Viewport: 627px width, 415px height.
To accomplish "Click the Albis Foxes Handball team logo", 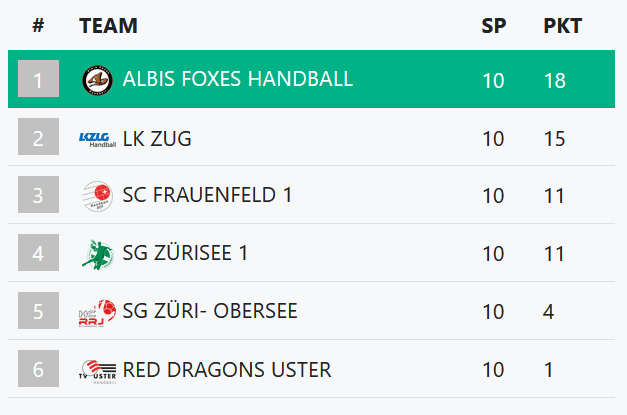I will (97, 80).
